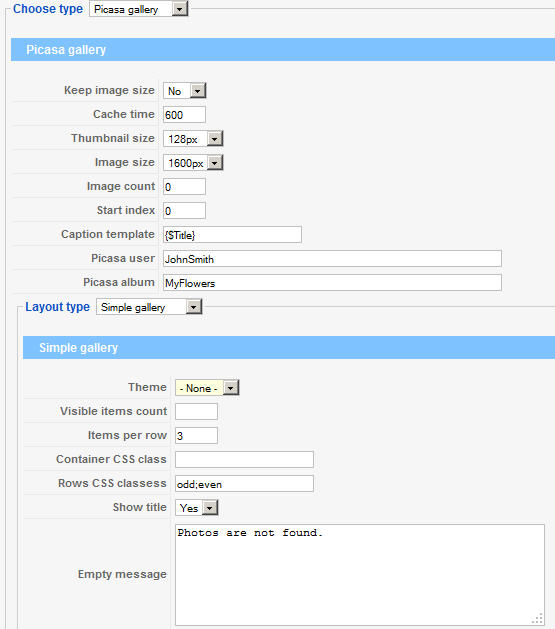Viewport: 555px width, 629px height.
Task: Select the Start index field
Action: pos(184,211)
